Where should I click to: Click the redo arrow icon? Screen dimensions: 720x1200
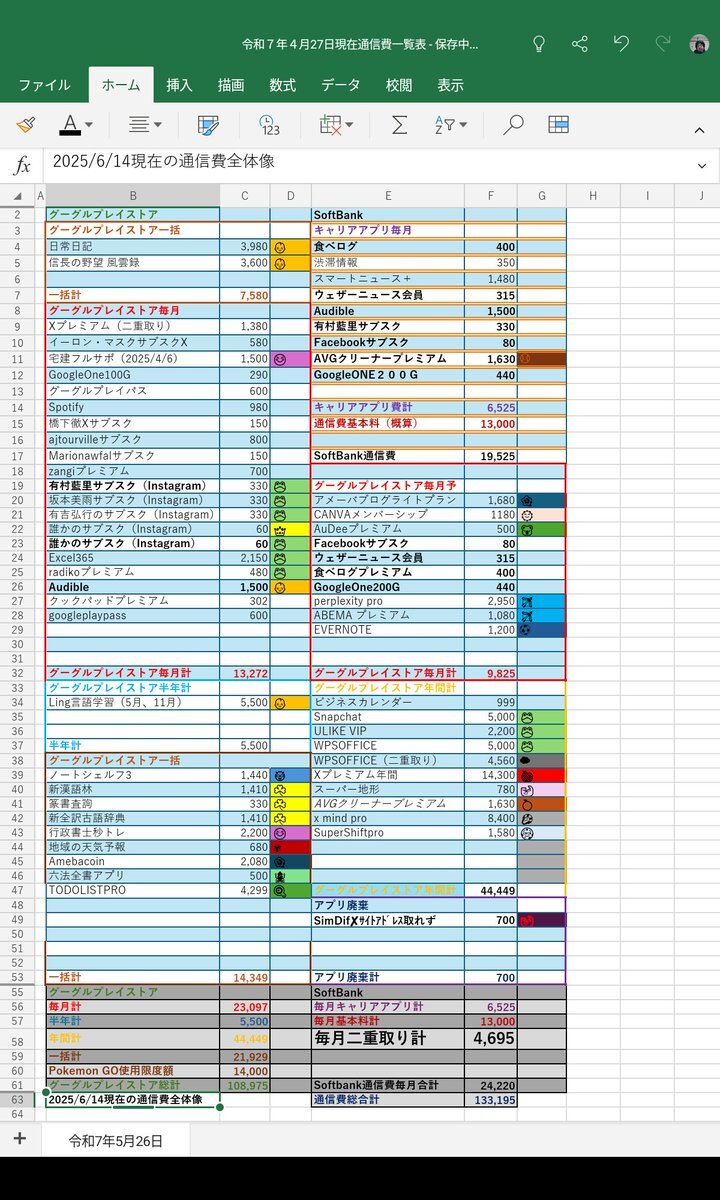(x=662, y=44)
